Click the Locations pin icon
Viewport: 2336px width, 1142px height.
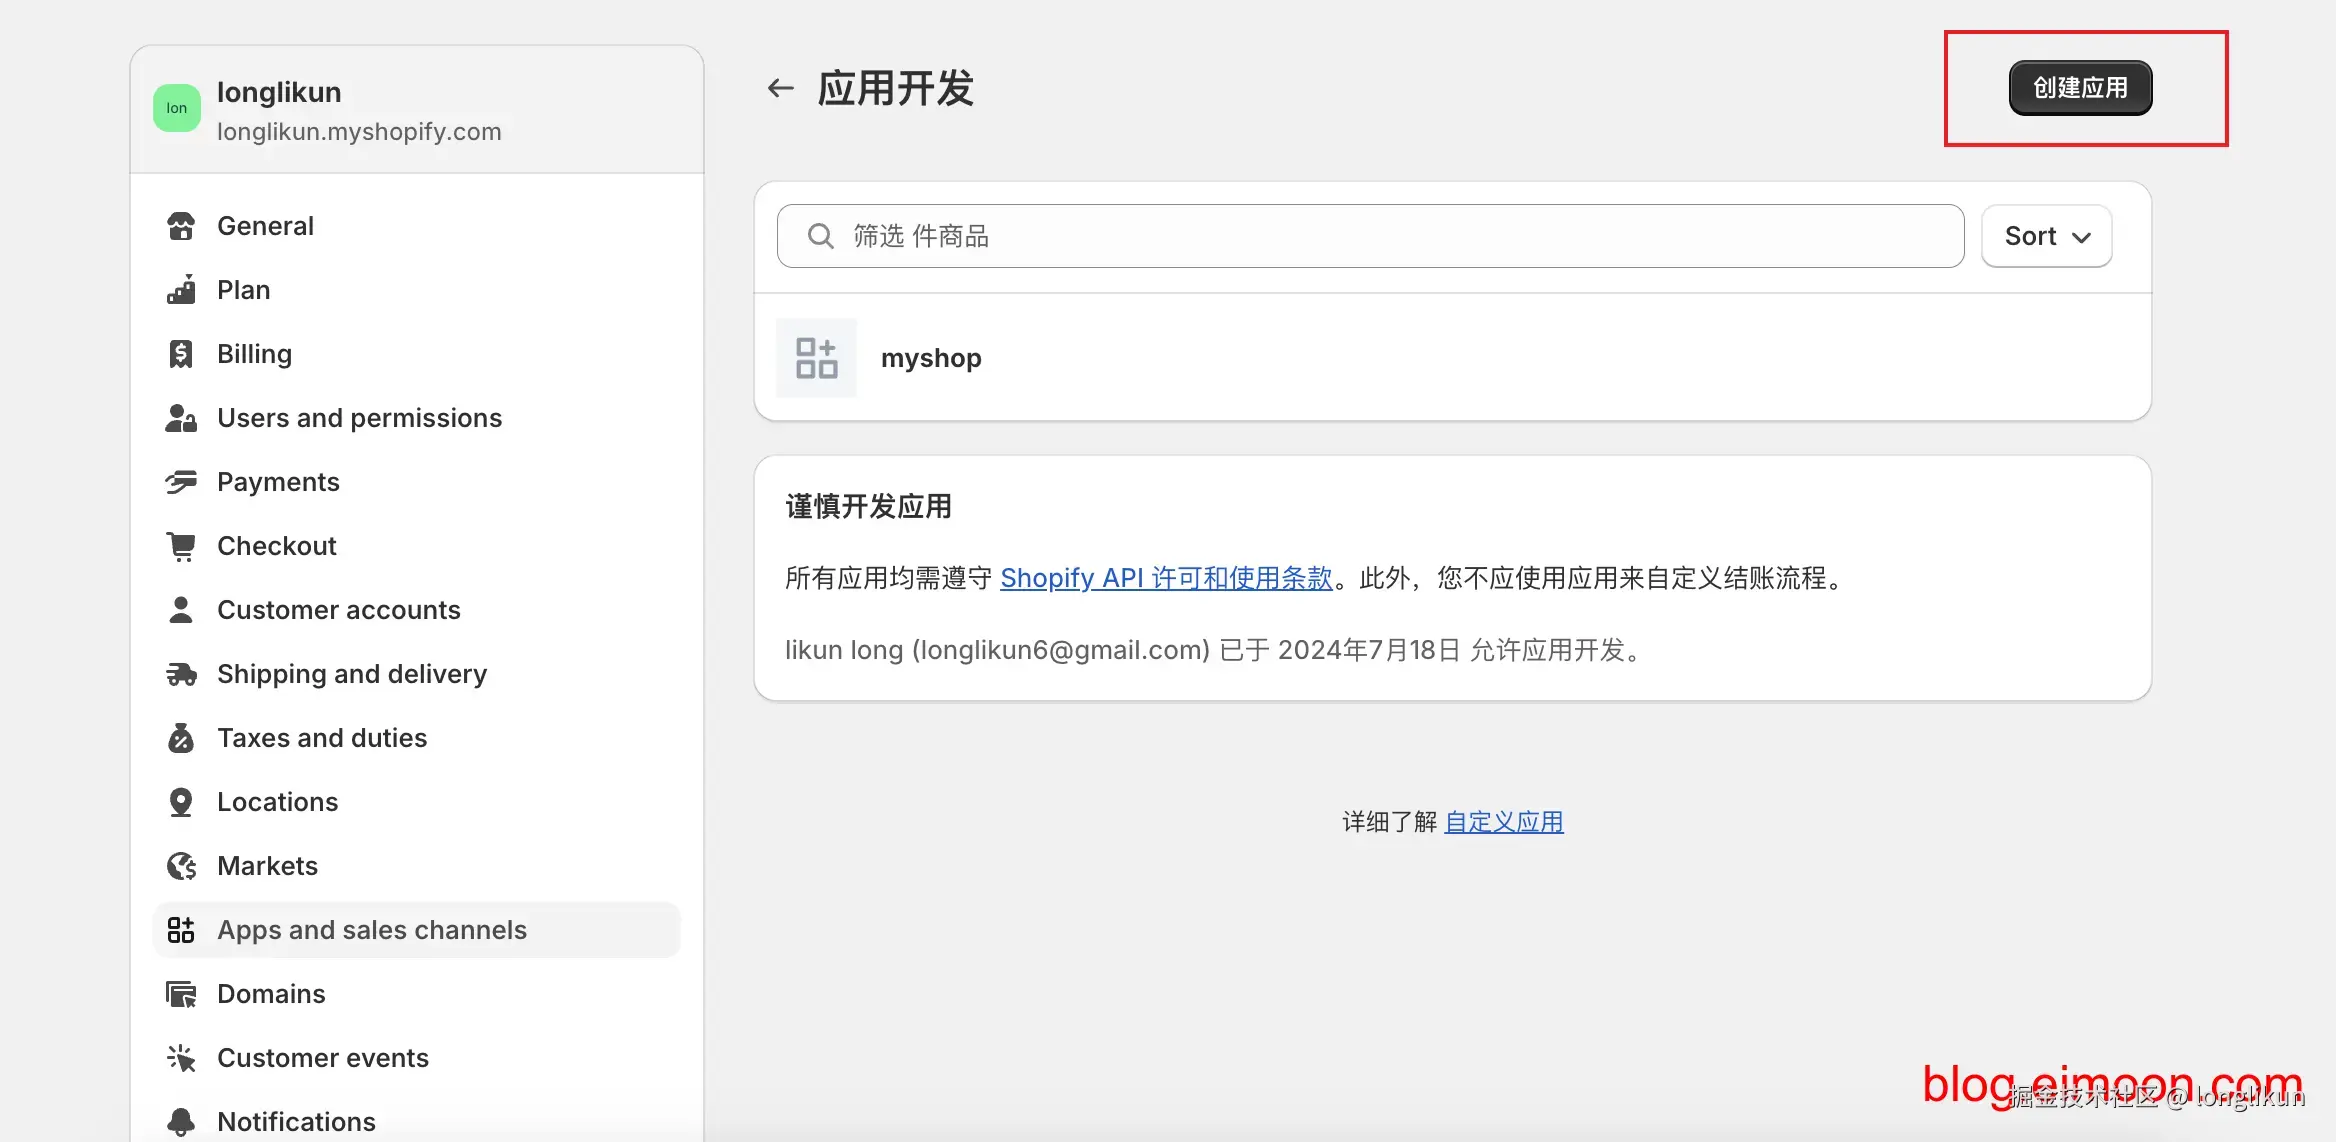tap(180, 801)
